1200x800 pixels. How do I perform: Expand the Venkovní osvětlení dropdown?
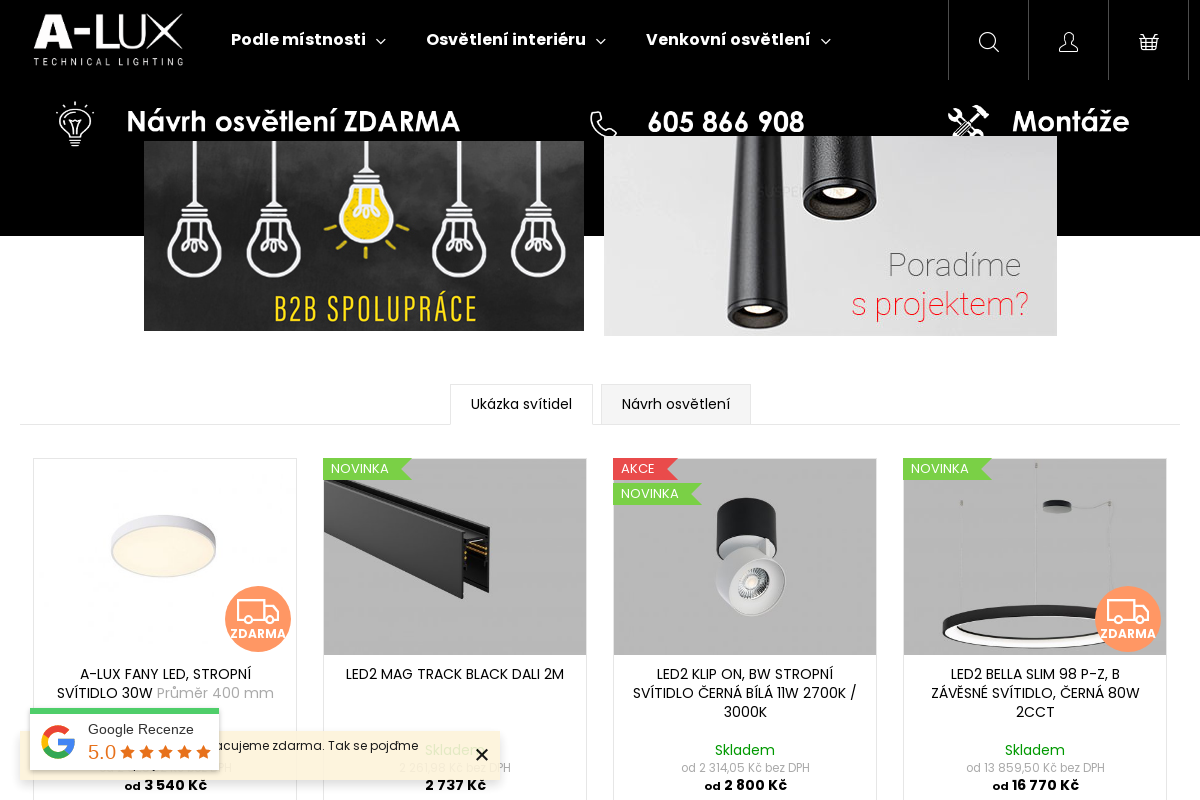[x=738, y=40]
